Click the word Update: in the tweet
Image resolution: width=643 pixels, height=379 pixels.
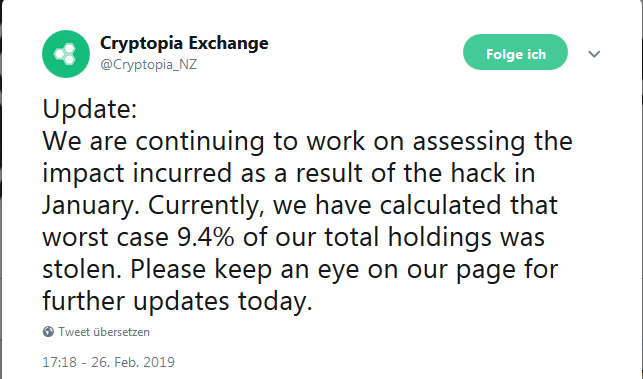(89, 110)
